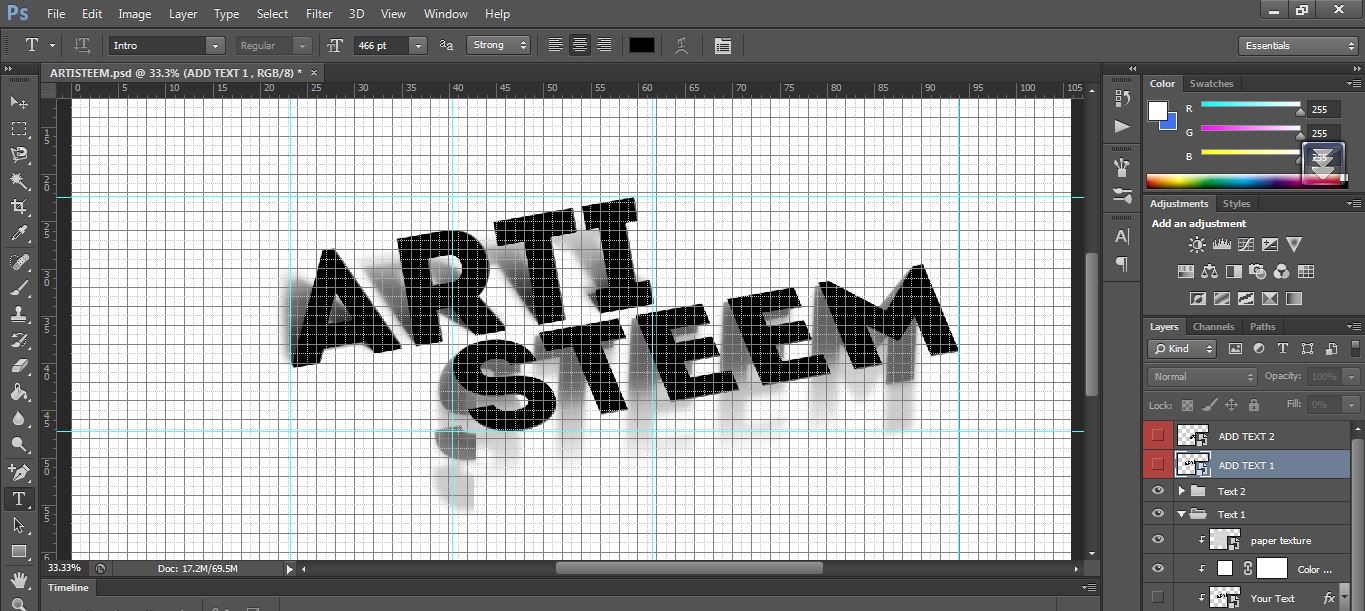
Task: Switch to the Channels tab
Action: coord(1213,326)
